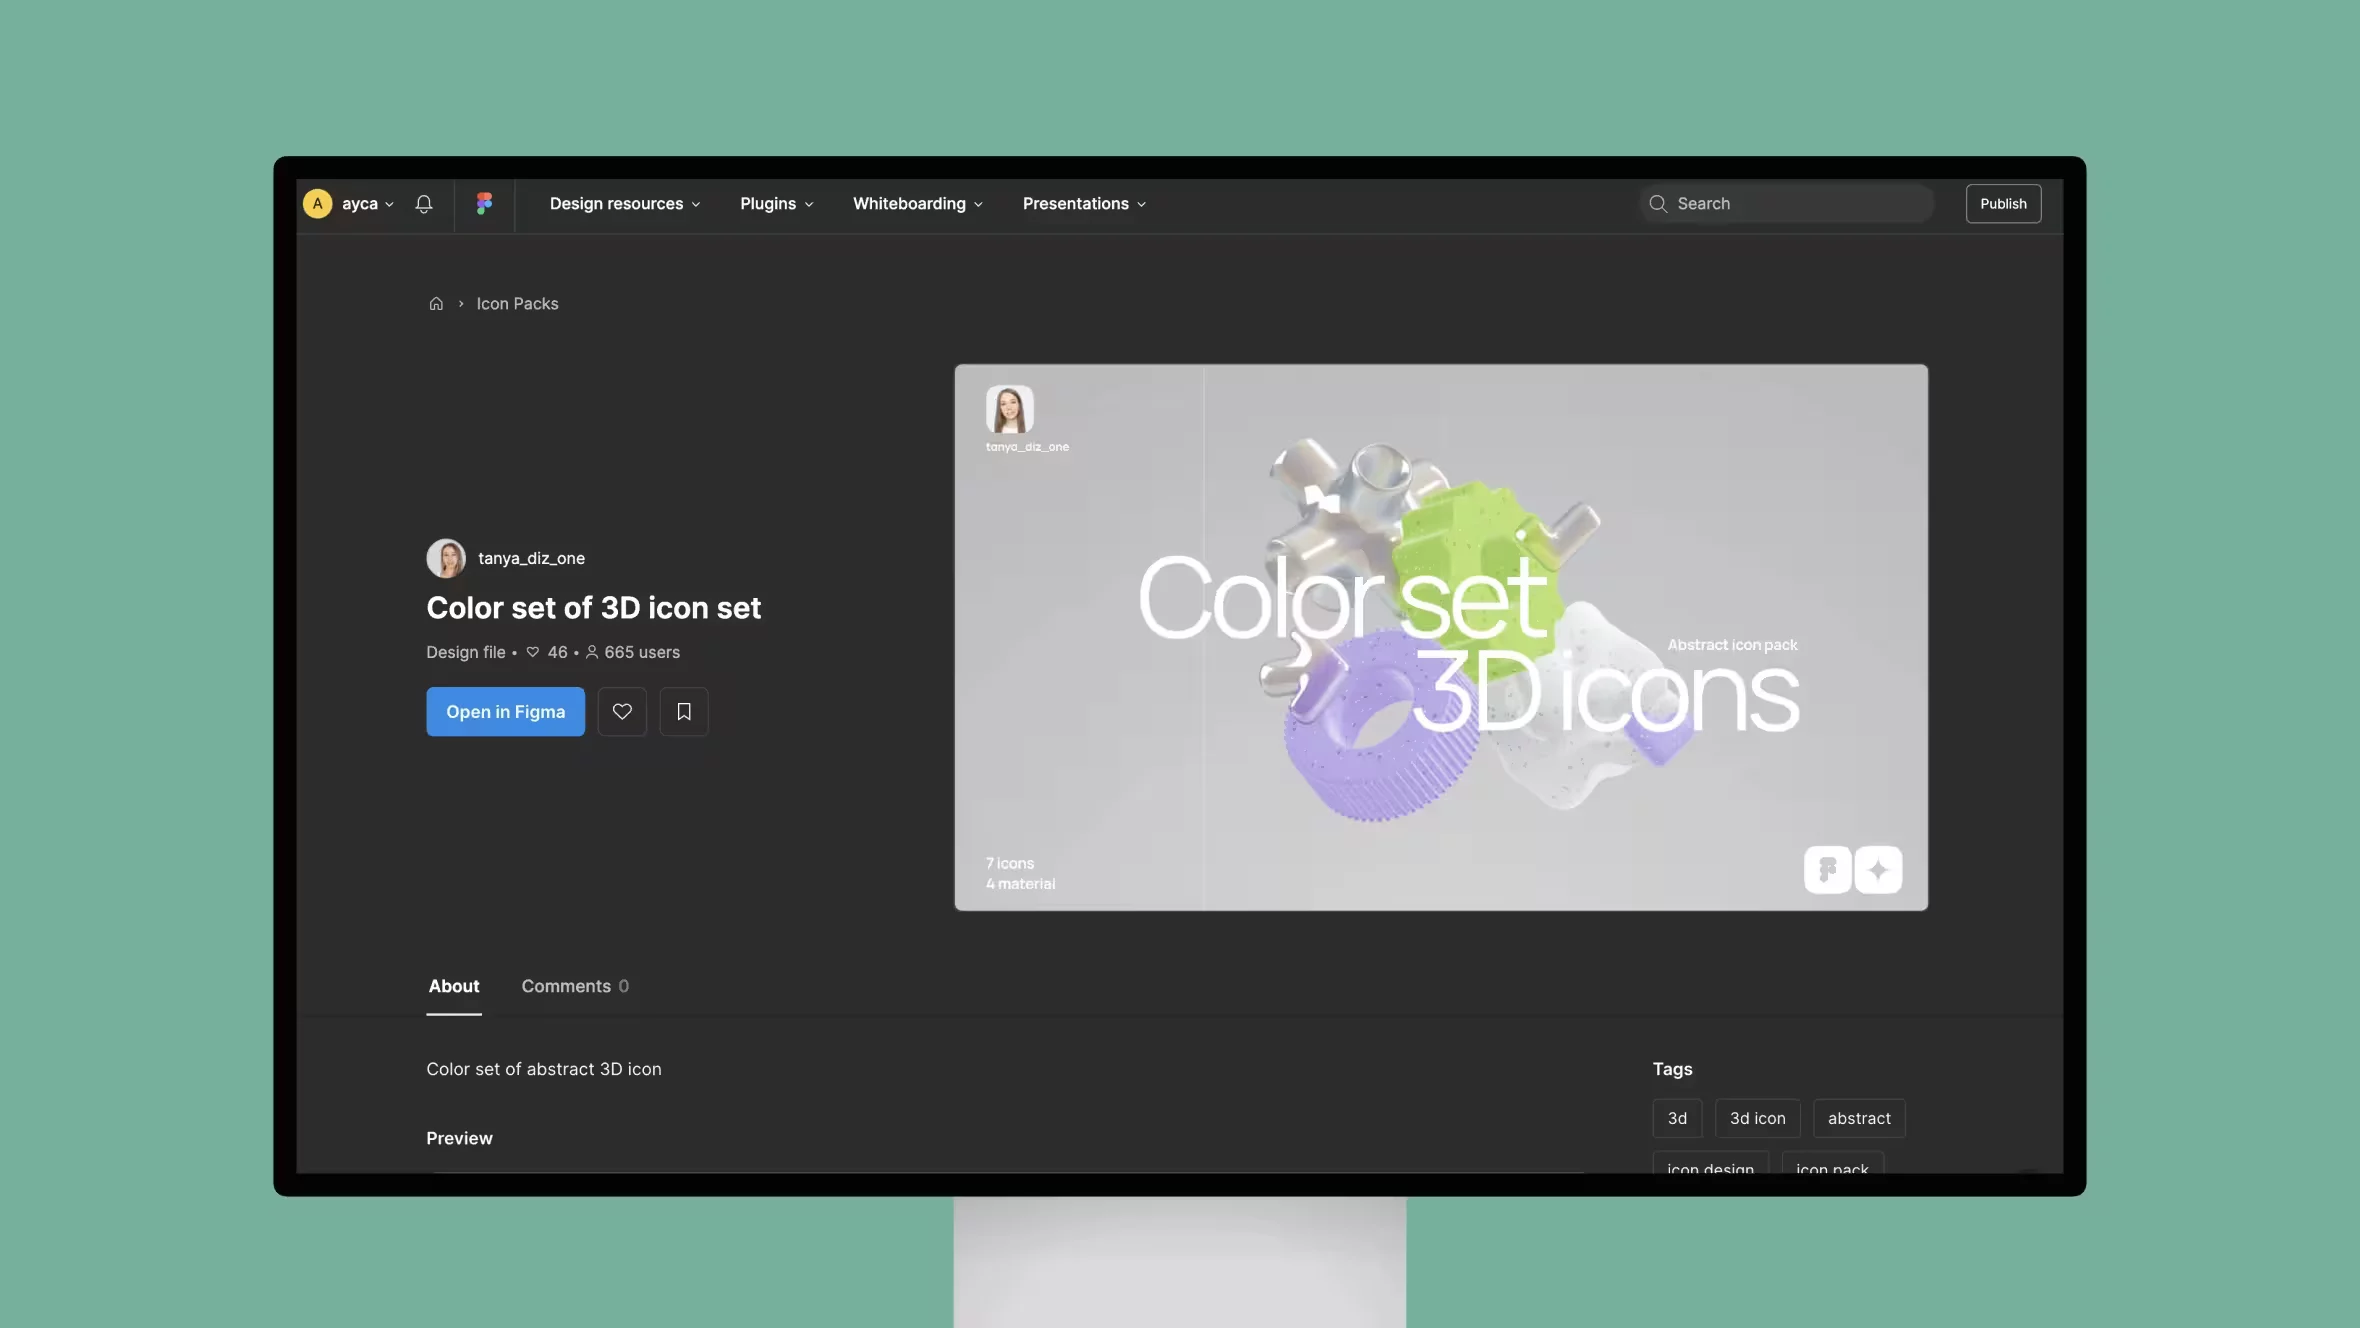Image resolution: width=2360 pixels, height=1328 pixels.
Task: Click the heart/like icon on resource
Action: click(x=621, y=710)
